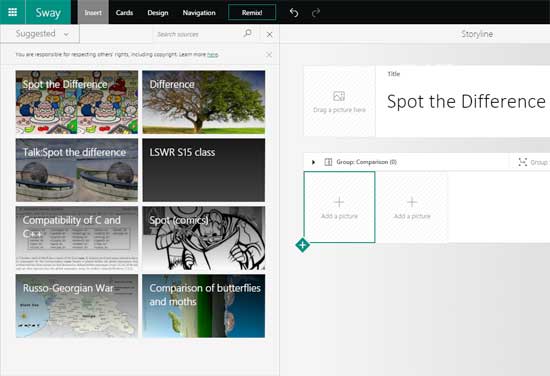The width and height of the screenshot is (550, 376).
Task: Click the Group button on card header
Action: pos(534,162)
